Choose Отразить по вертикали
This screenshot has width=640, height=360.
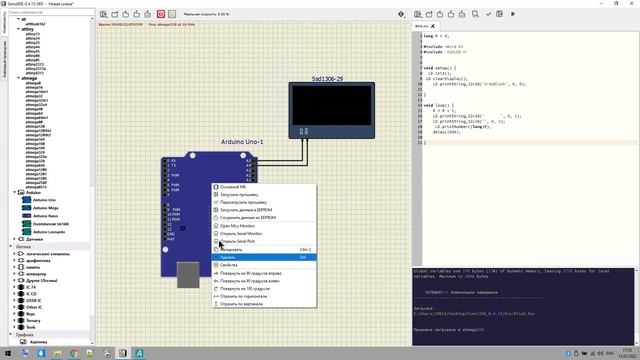[x=264, y=304]
